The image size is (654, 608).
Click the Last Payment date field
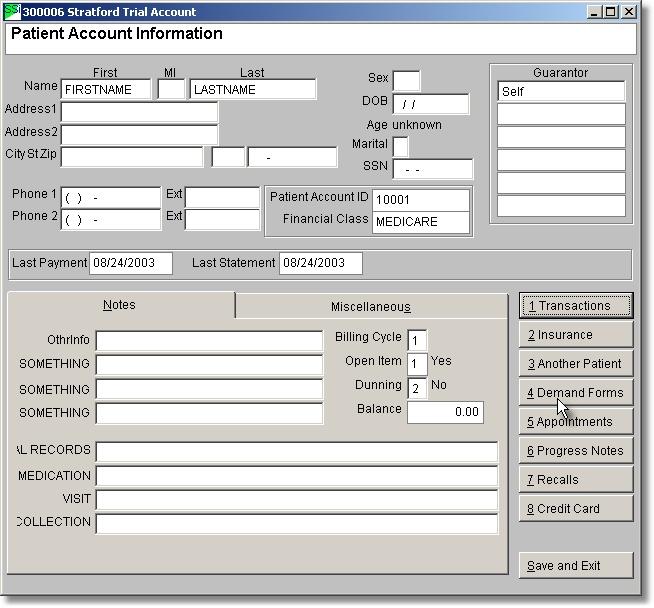click(x=131, y=263)
